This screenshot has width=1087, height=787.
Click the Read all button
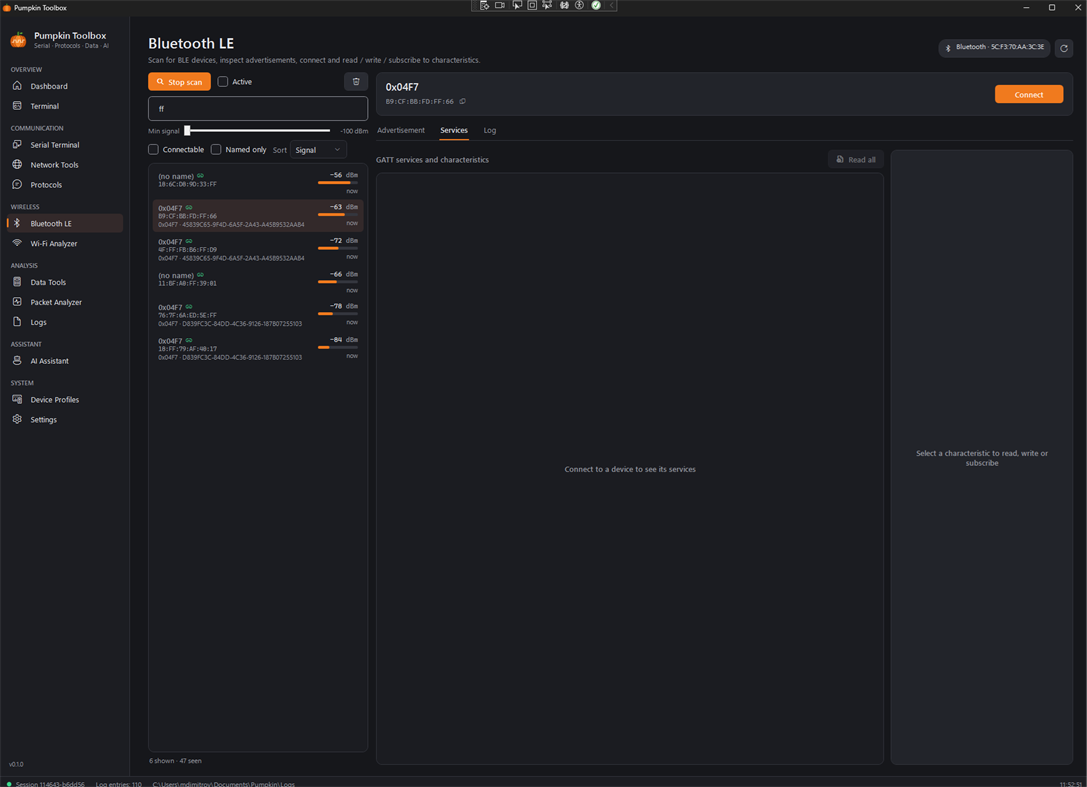(x=855, y=159)
